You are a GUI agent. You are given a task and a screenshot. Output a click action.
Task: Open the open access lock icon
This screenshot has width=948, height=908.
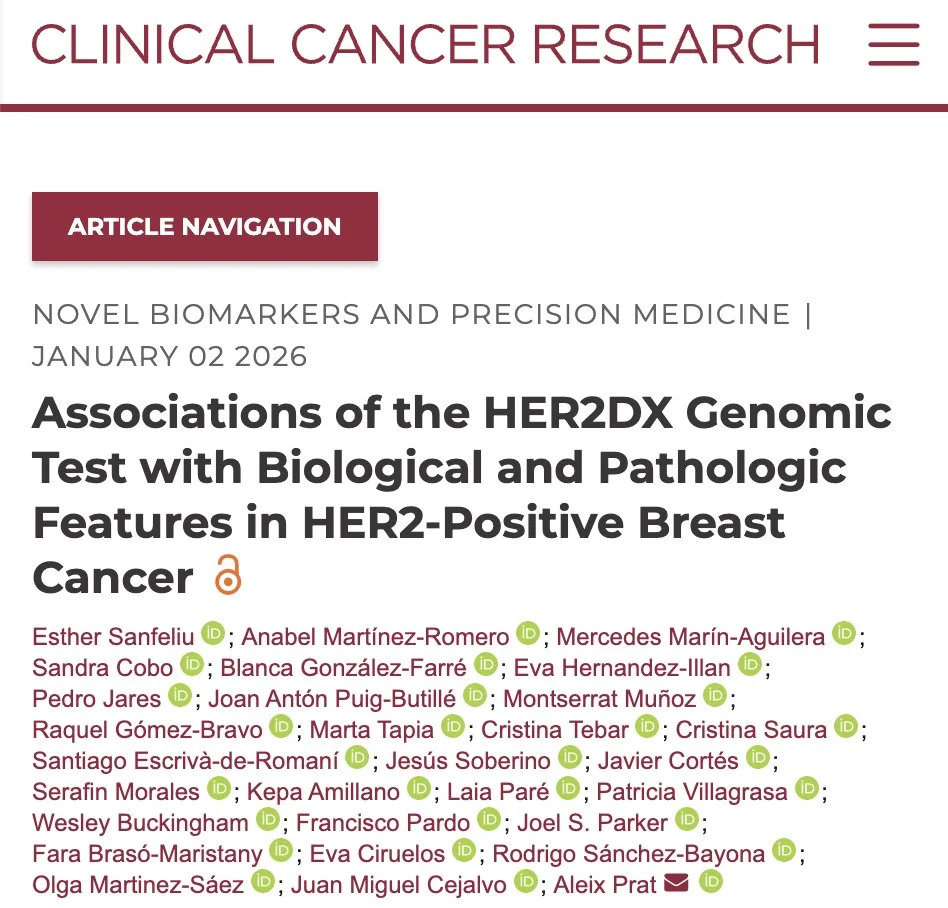pos(228,576)
